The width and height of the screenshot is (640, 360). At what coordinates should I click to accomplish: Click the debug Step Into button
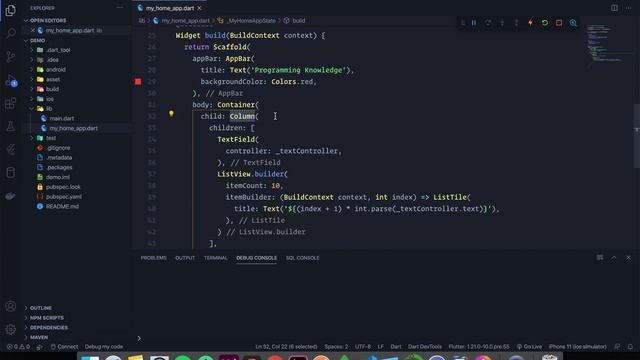502,23
